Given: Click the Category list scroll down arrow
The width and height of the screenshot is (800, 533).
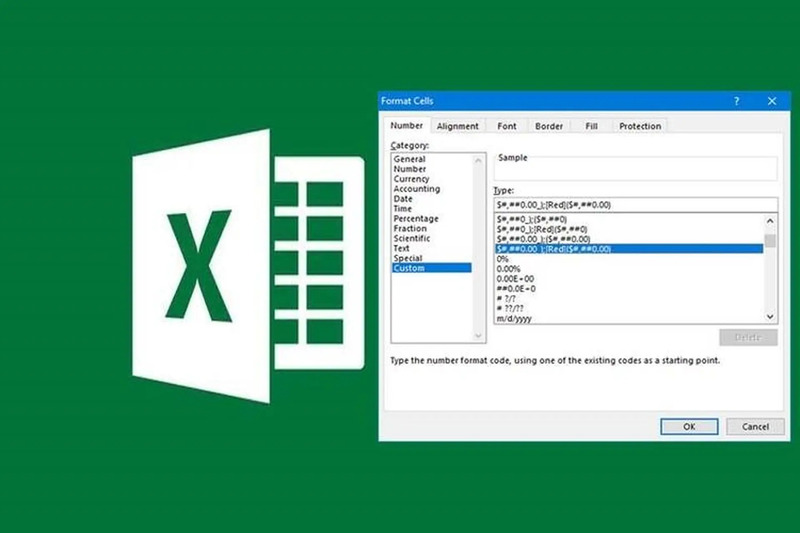Looking at the screenshot, I should pyautogui.click(x=478, y=336).
